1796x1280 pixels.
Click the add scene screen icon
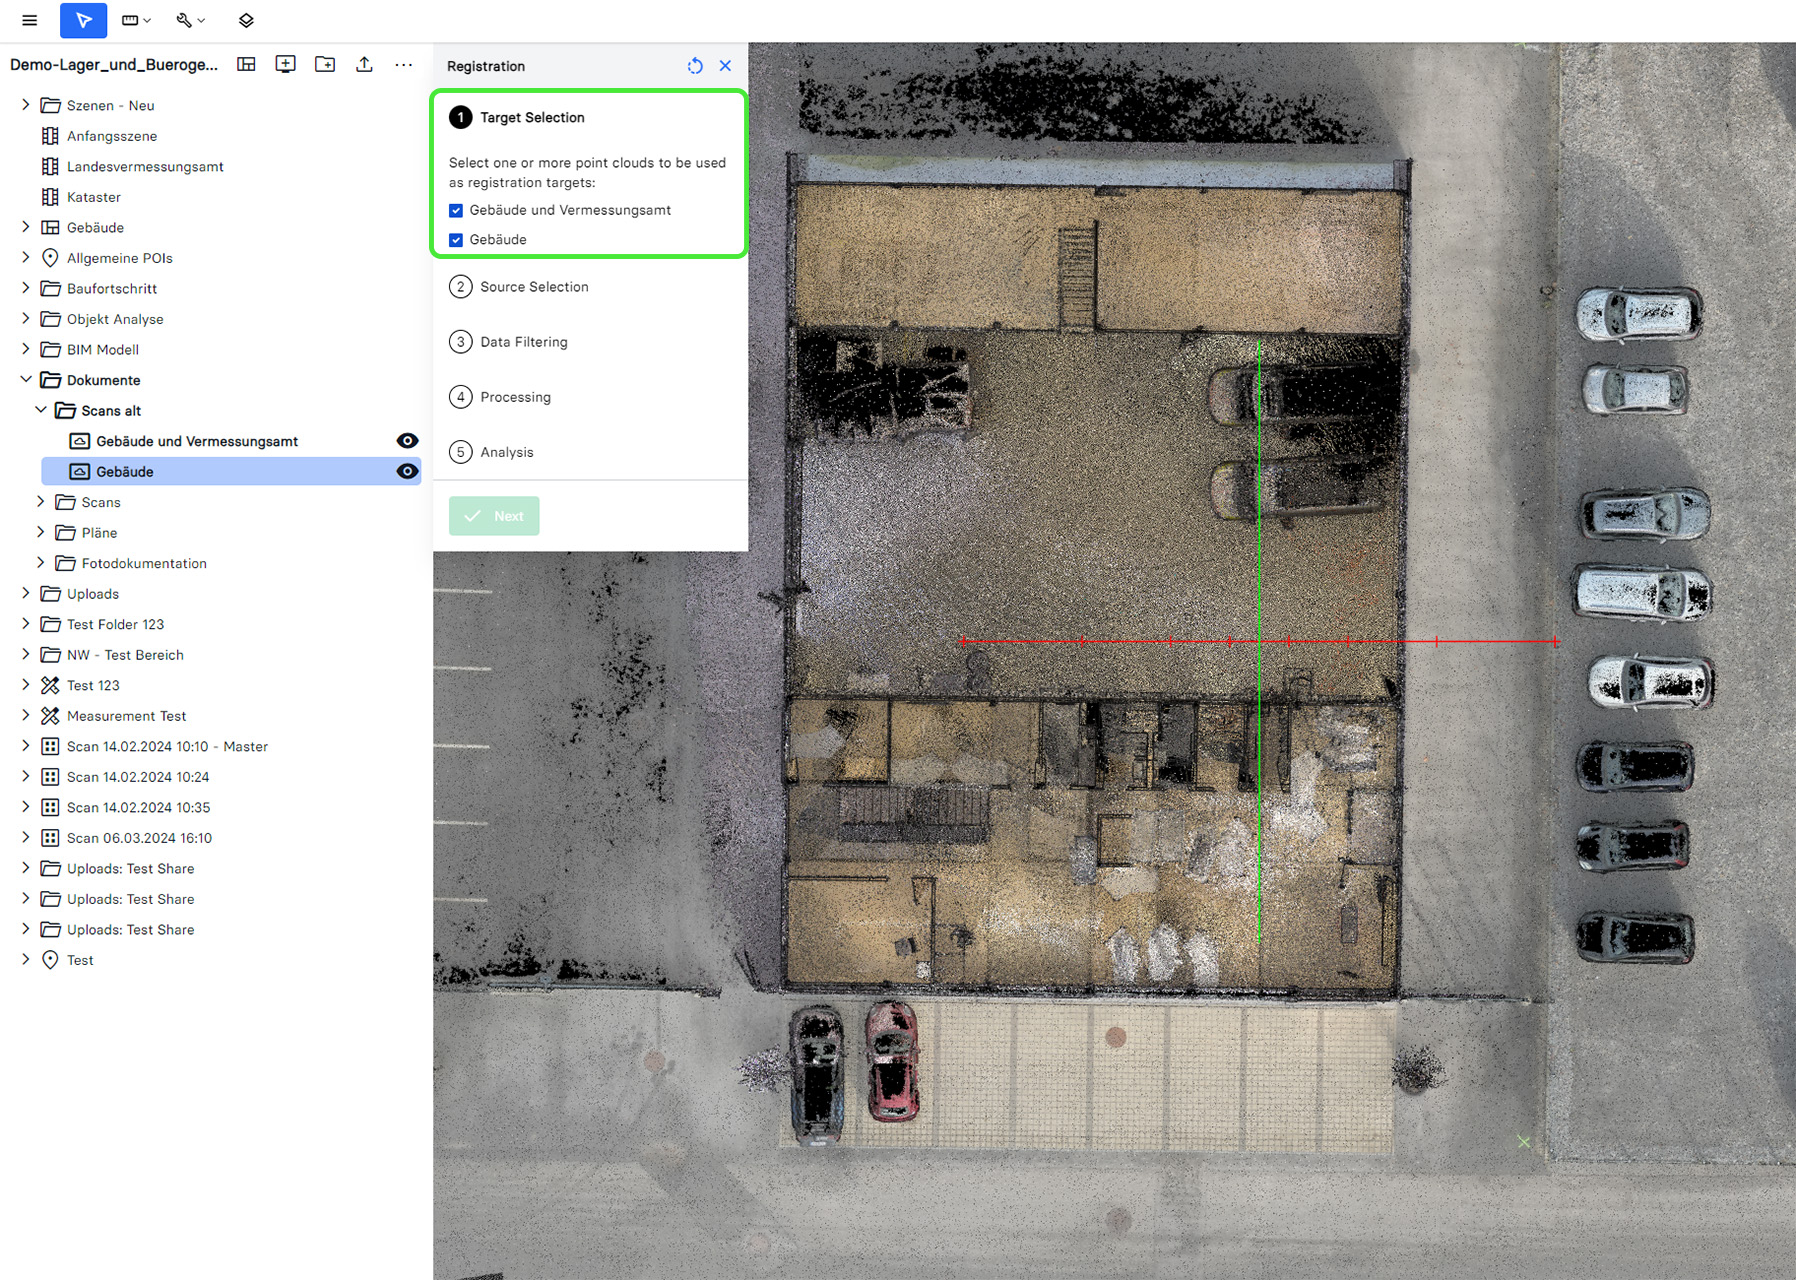click(285, 65)
